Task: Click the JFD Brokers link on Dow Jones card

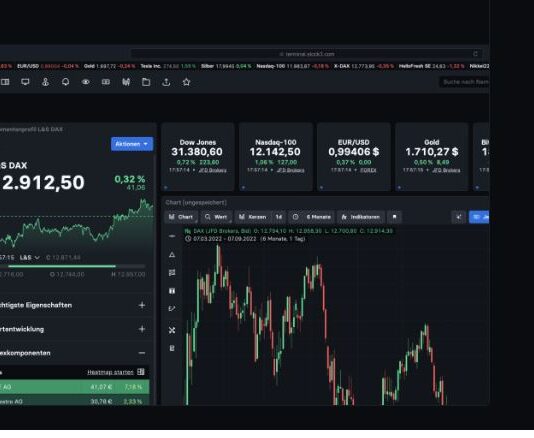Action: pos(213,170)
